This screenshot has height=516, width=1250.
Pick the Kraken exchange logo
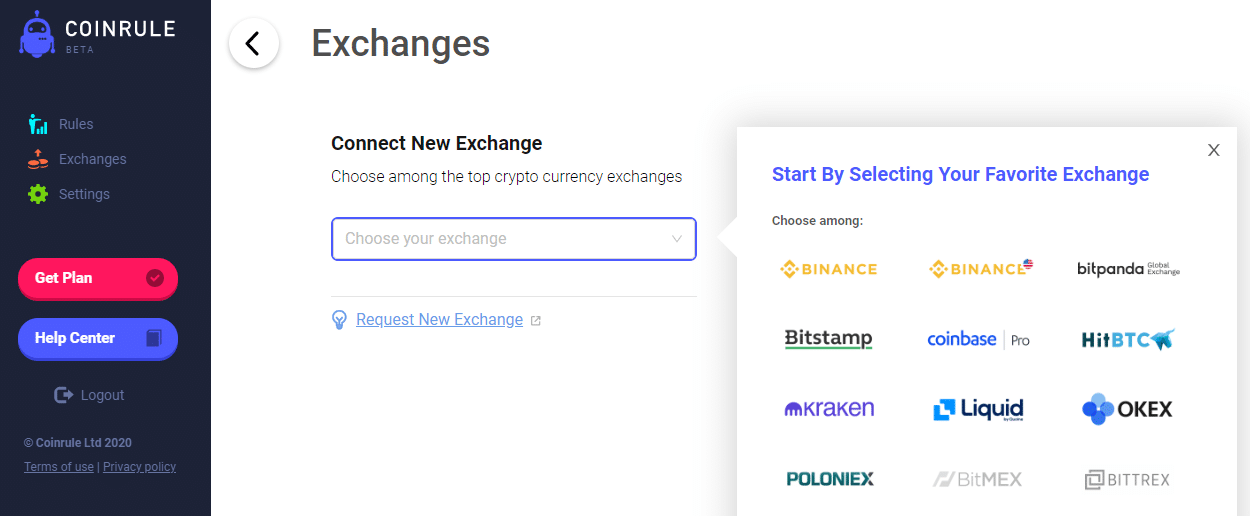coord(829,408)
